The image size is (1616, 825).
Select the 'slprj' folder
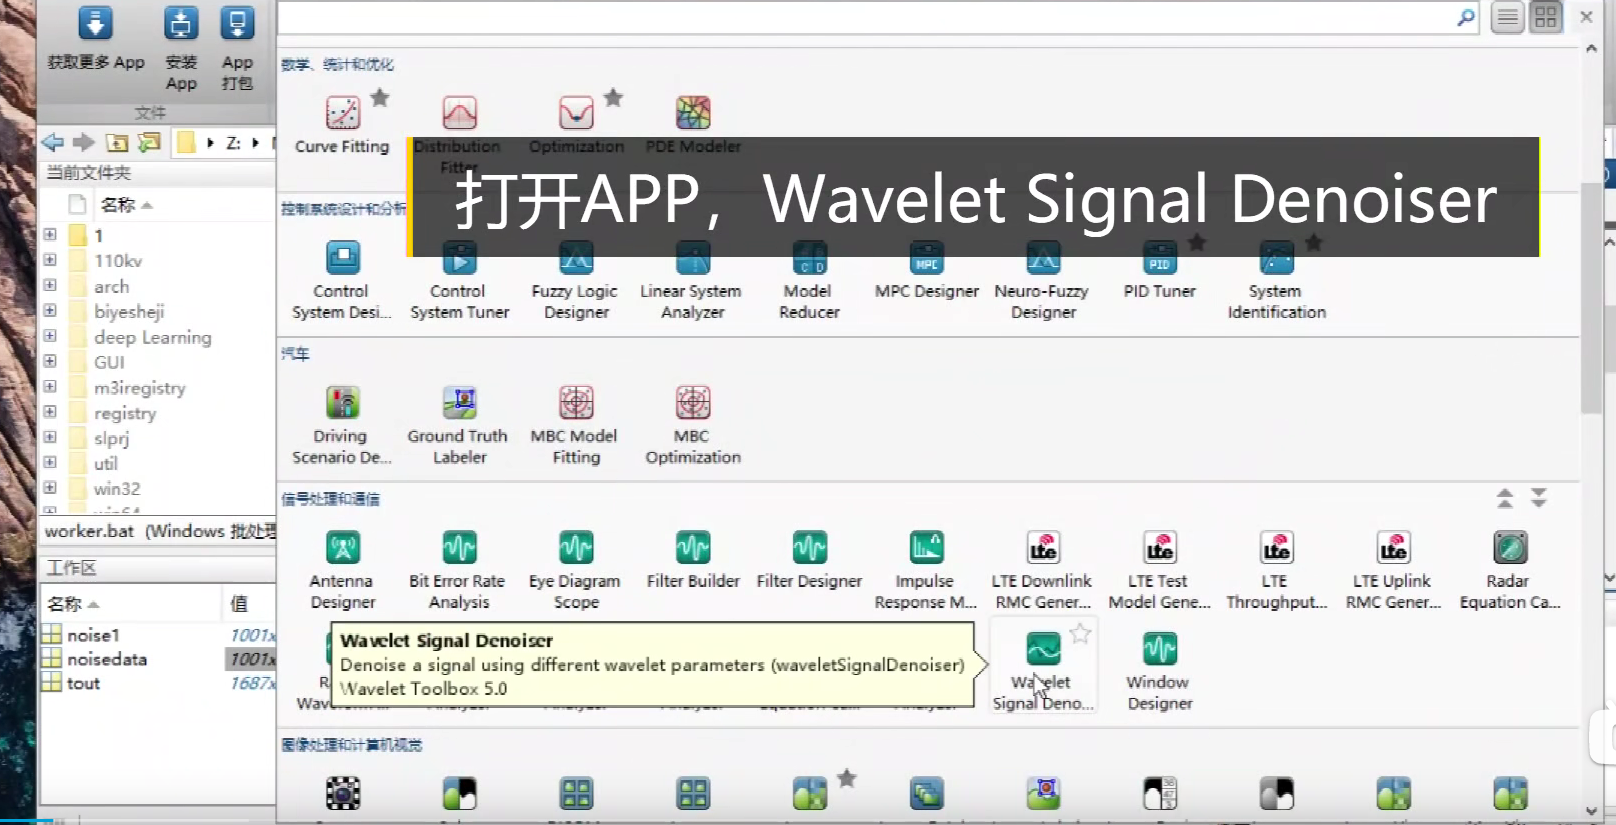tap(111, 438)
